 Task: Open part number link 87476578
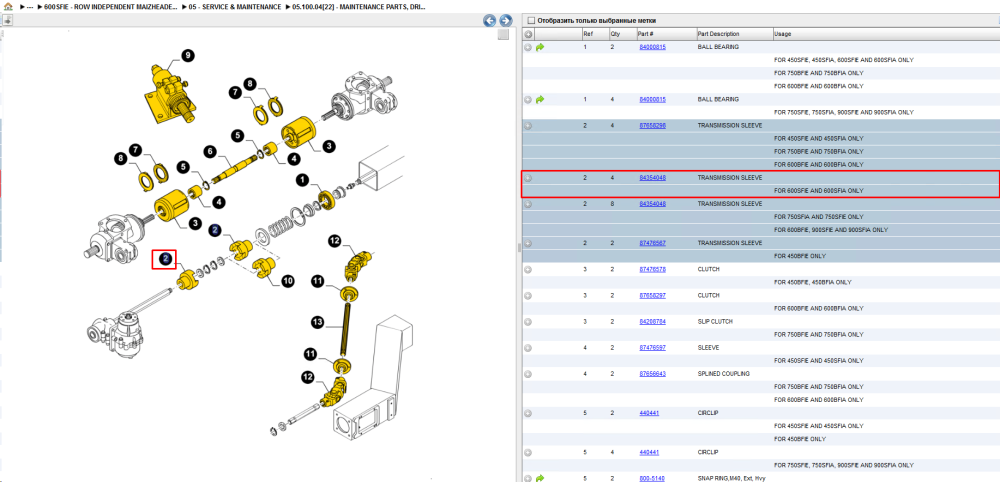(x=652, y=269)
